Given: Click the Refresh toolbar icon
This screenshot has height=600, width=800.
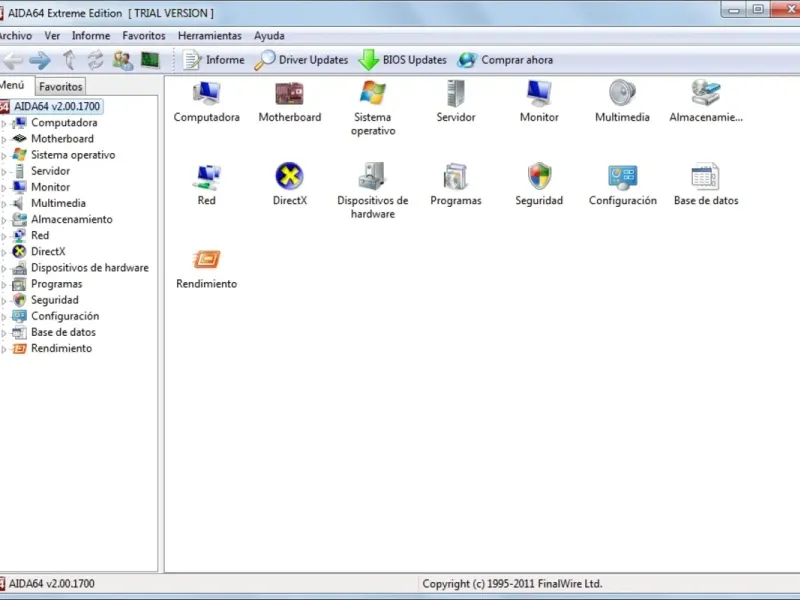Looking at the screenshot, I should pyautogui.click(x=95, y=60).
